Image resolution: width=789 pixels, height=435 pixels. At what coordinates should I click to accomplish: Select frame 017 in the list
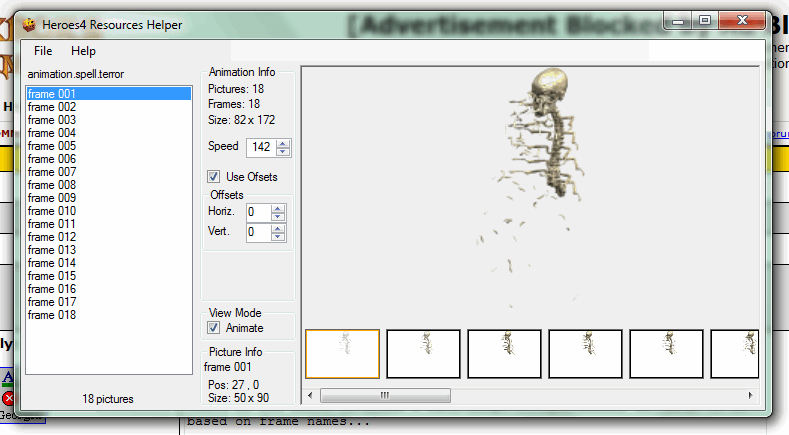[x=109, y=302]
